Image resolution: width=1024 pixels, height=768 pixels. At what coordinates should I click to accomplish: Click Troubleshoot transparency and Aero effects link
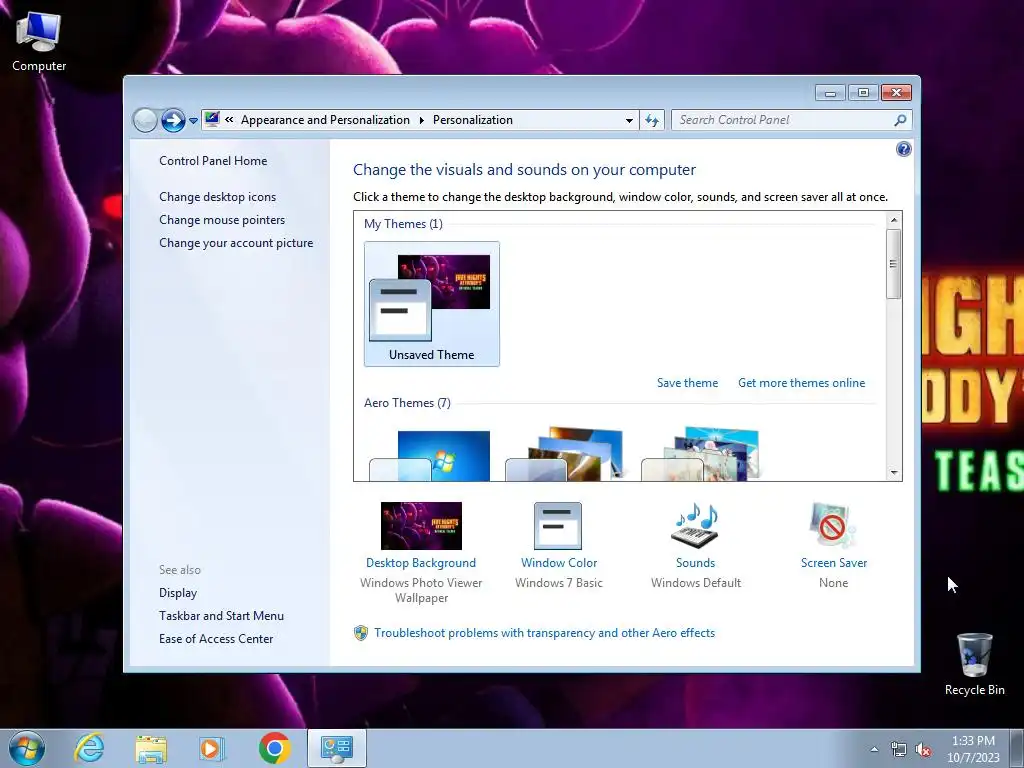pyautogui.click(x=545, y=633)
